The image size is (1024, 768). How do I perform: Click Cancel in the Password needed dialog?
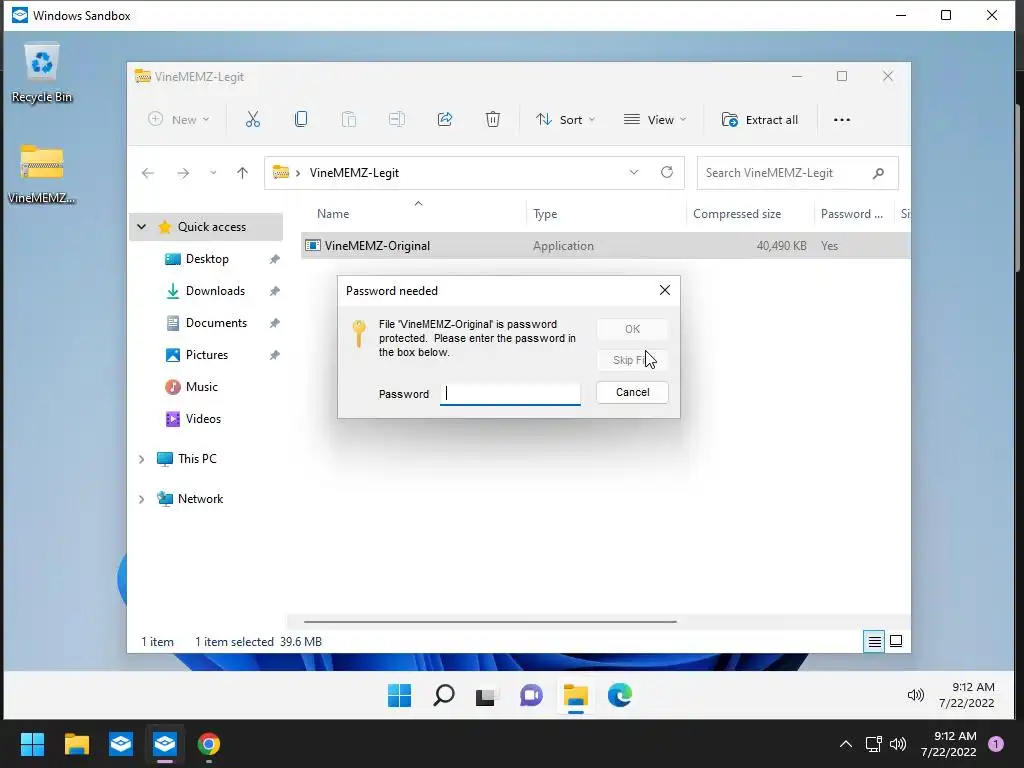click(632, 392)
